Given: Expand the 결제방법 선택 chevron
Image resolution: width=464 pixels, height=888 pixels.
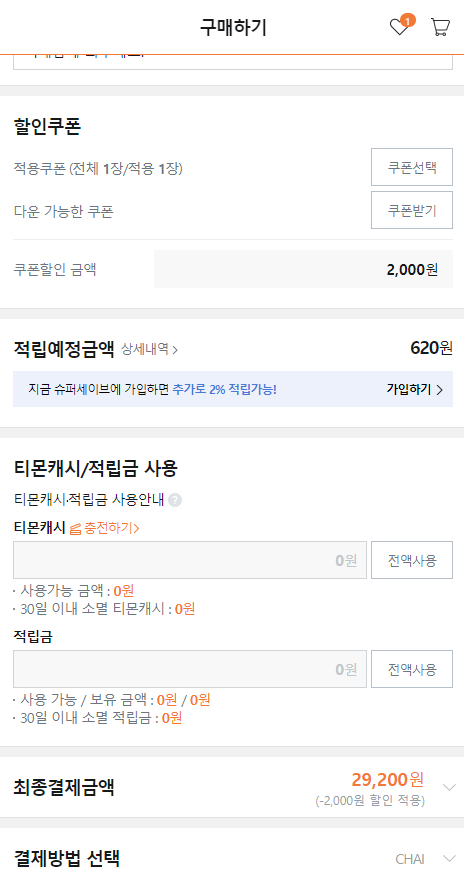Looking at the screenshot, I should pos(449,859).
